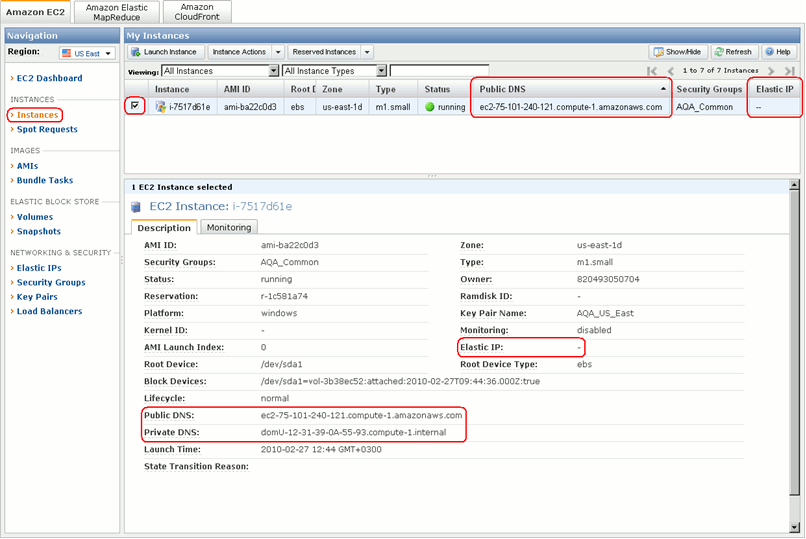Click the Show/Hide columns button
The width and height of the screenshot is (806, 539).
pyautogui.click(x=678, y=52)
